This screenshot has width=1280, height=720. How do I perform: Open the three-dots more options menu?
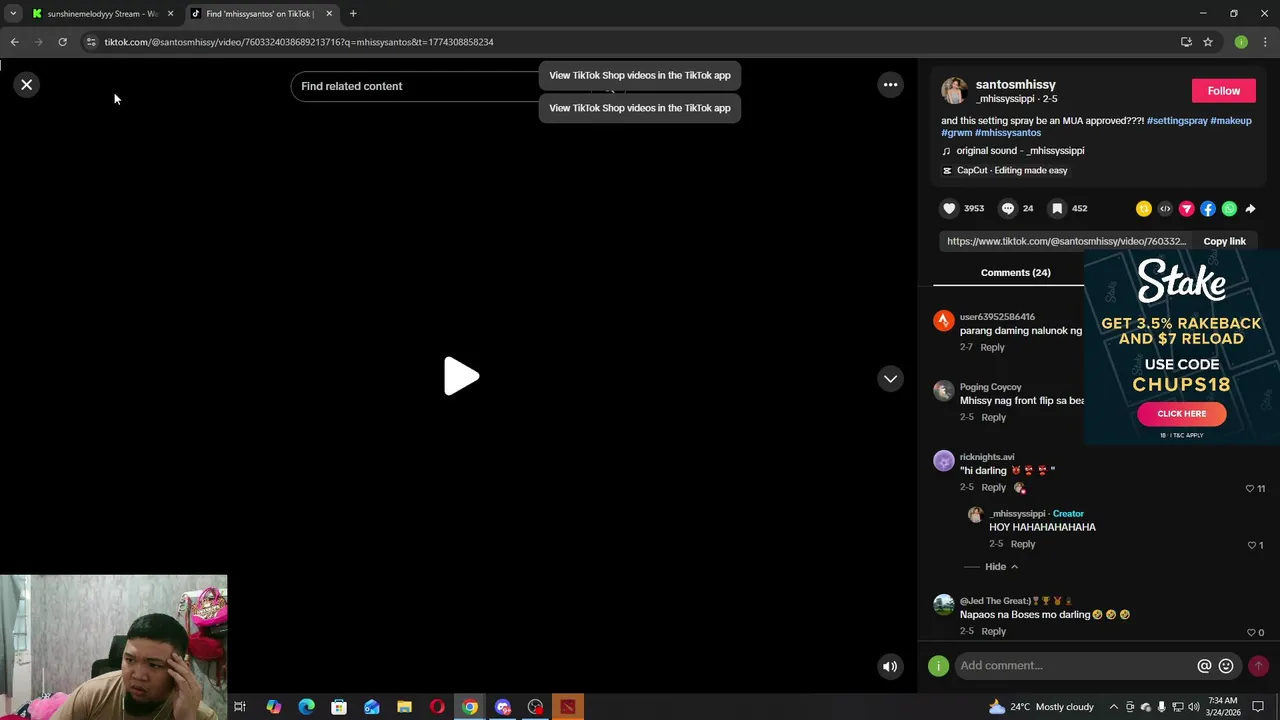coord(890,85)
